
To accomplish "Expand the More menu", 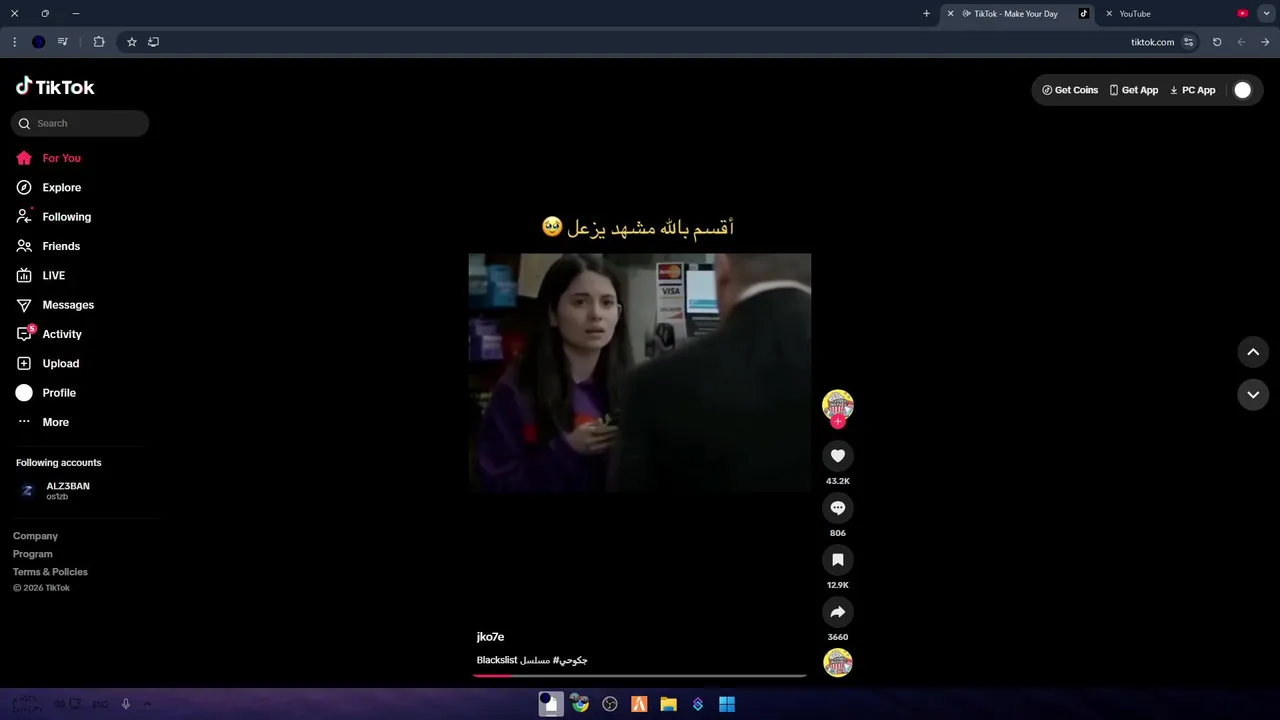I will [42, 422].
